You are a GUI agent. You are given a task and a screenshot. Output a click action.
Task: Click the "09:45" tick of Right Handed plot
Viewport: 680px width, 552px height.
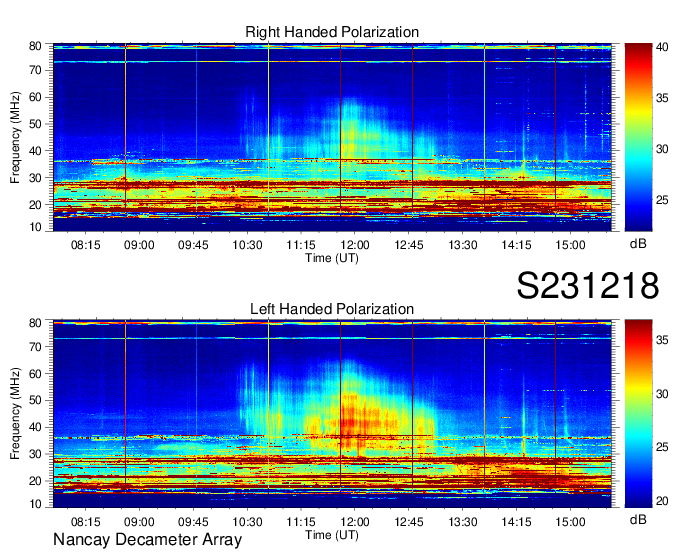click(193, 245)
